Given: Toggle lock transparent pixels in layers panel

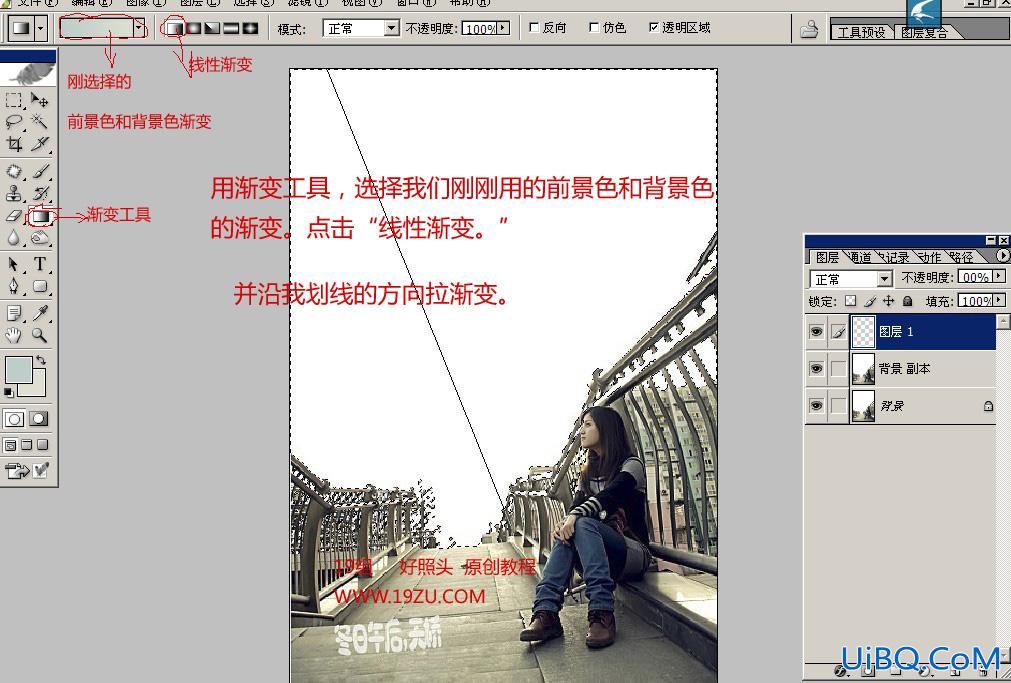Looking at the screenshot, I should 851,301.
